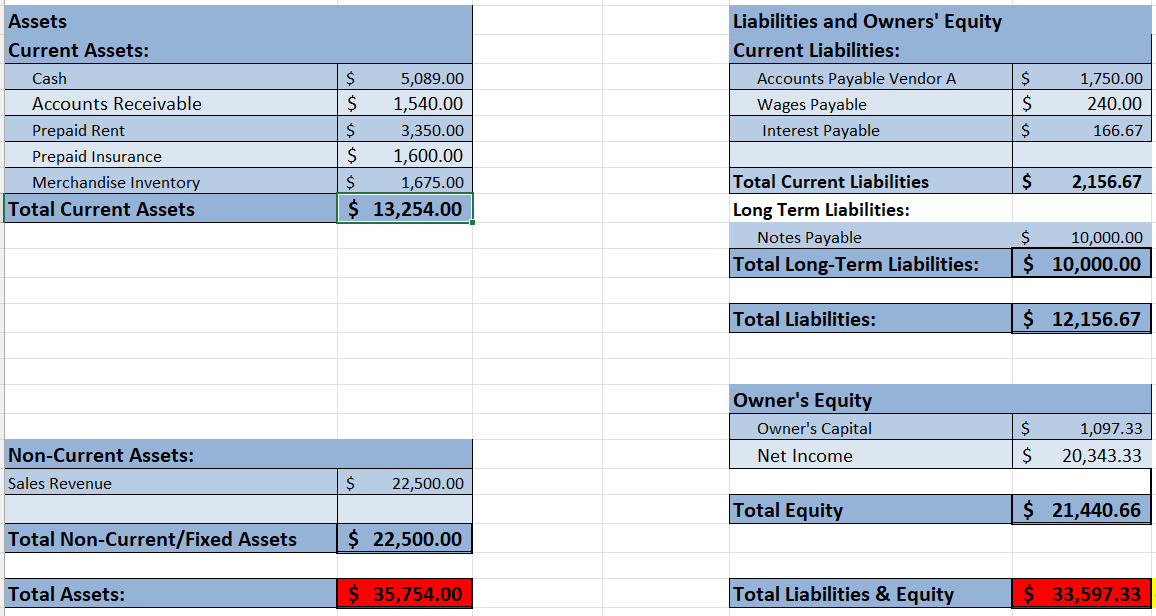Click the Wages Payable amount 240.00

click(x=1082, y=103)
